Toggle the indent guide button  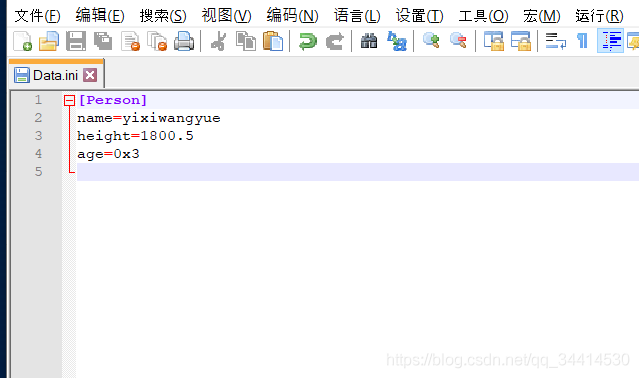click(610, 41)
